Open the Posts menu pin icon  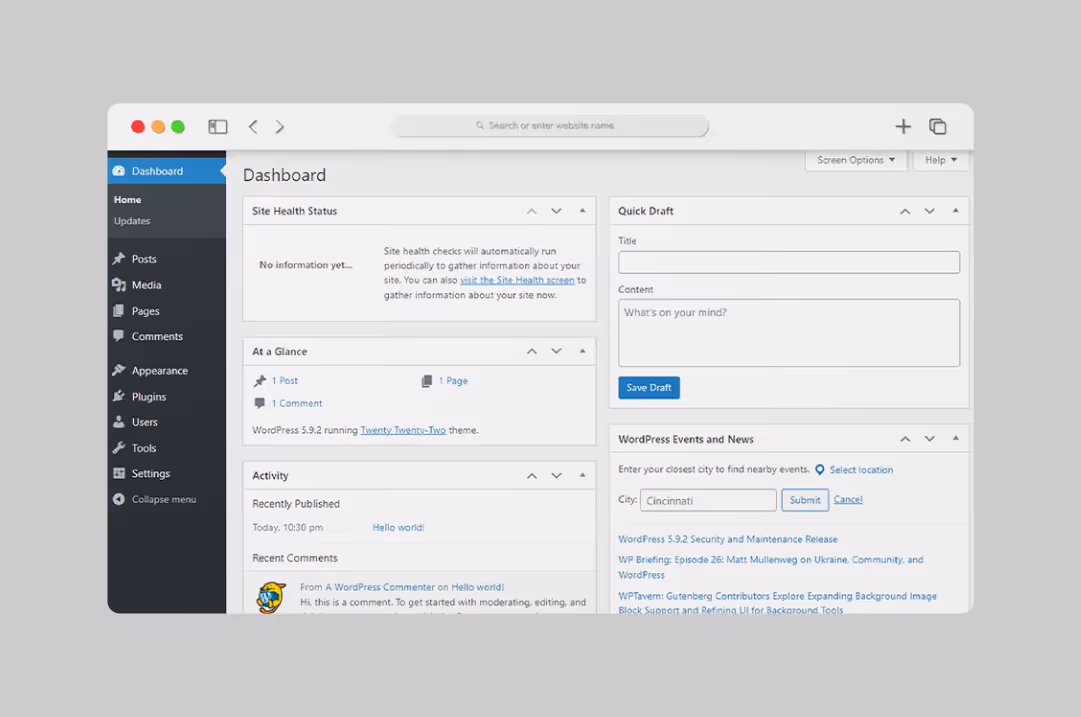coord(119,259)
